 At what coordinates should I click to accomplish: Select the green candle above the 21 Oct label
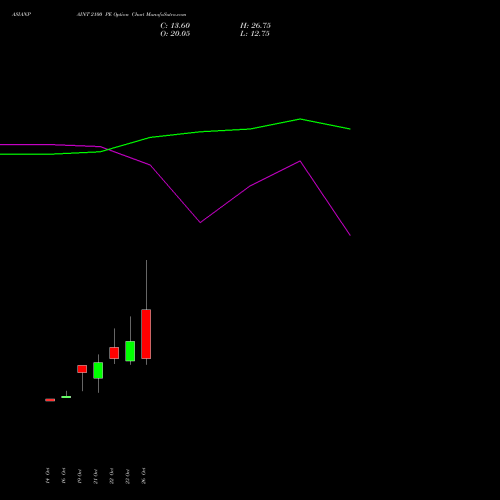coord(98,370)
